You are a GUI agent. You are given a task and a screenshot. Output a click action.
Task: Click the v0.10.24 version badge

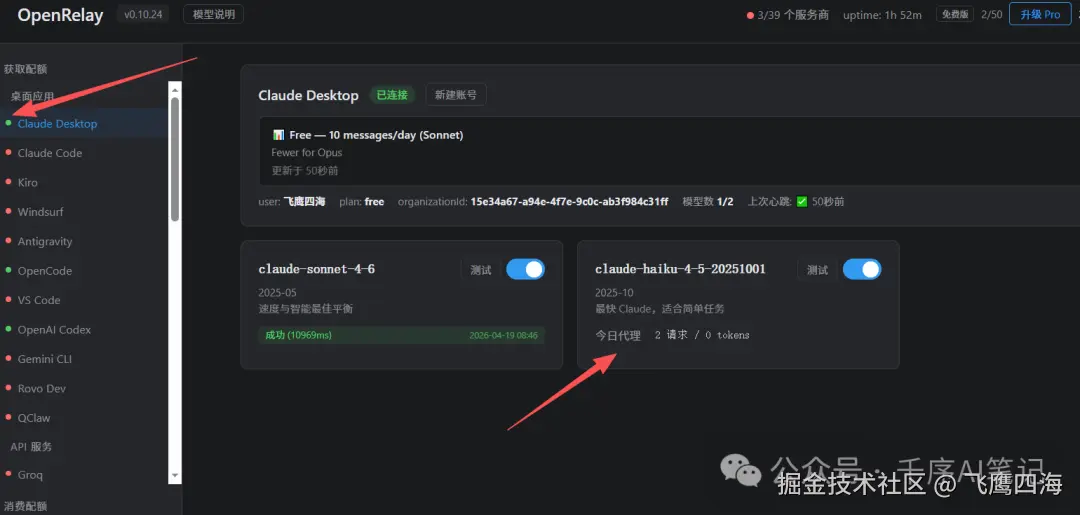pyautogui.click(x=143, y=14)
